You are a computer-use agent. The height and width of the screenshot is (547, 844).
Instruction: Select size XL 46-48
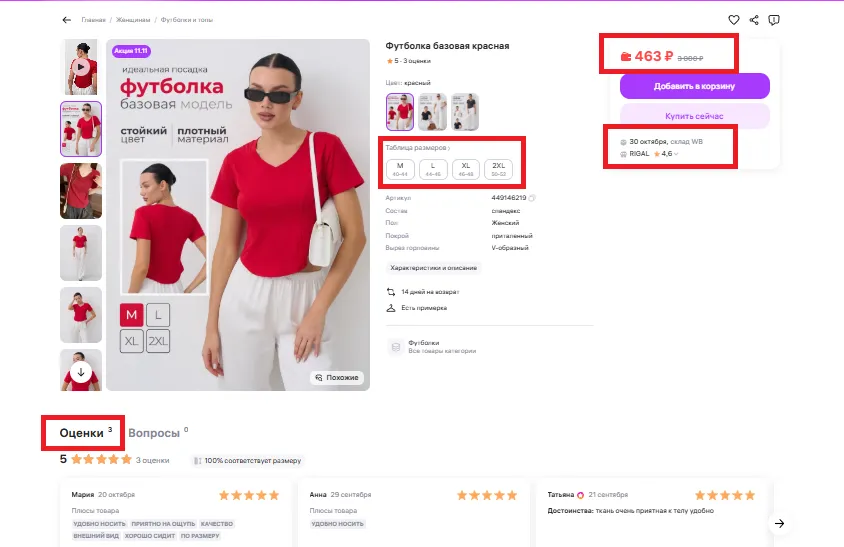466,170
